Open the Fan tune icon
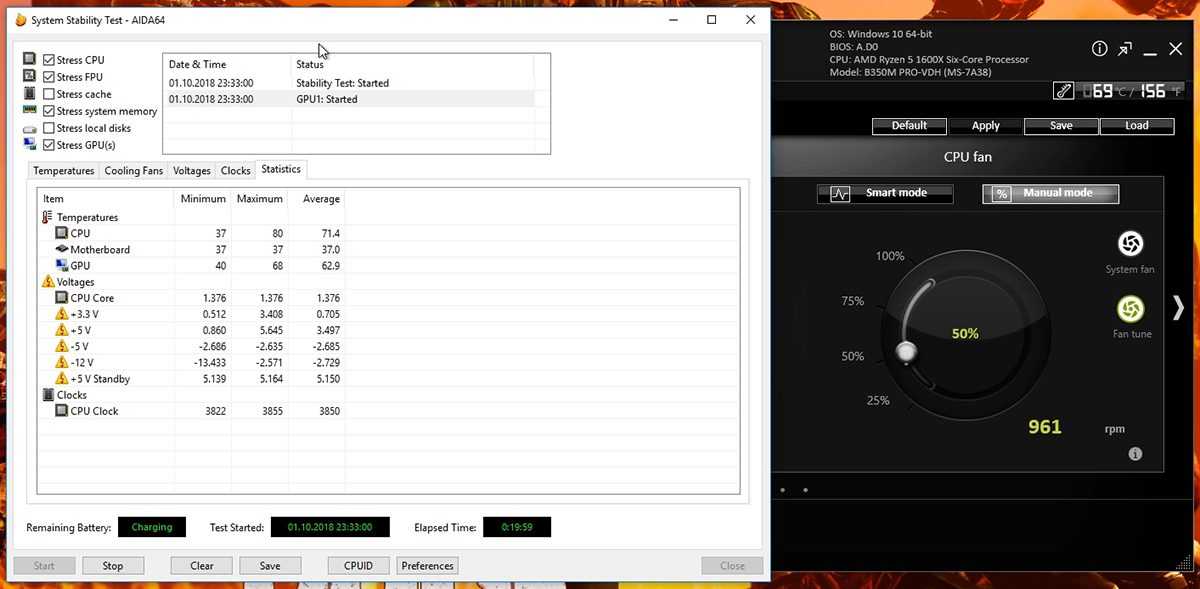Viewport: 1200px width, 589px height. coord(1130,309)
